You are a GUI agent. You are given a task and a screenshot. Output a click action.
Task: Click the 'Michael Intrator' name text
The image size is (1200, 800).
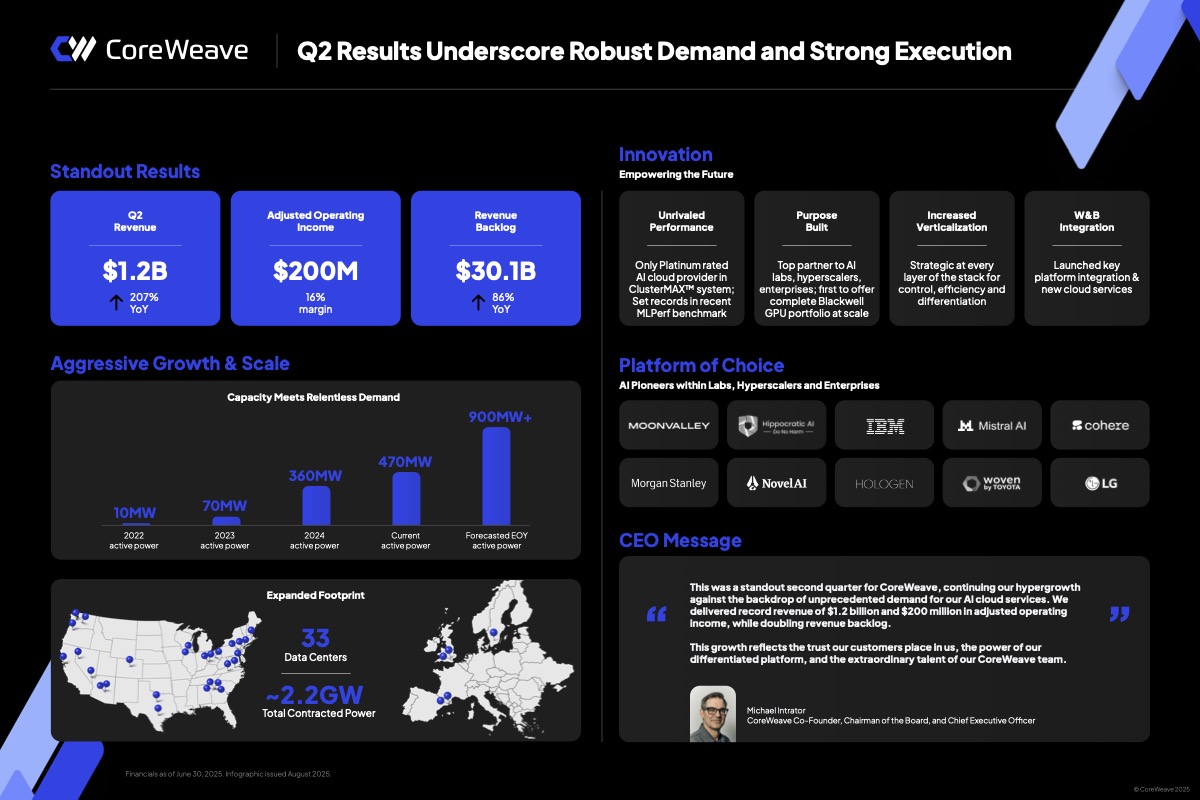click(776, 710)
